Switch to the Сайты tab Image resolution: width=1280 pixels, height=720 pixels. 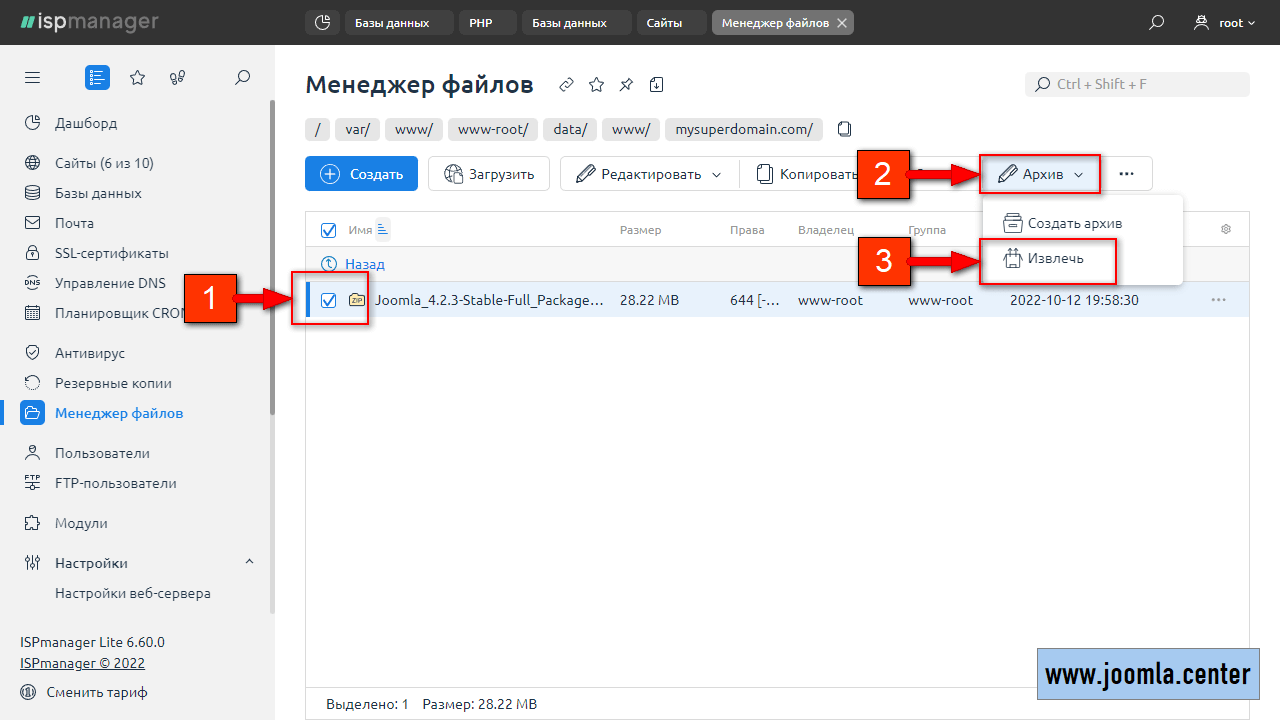tap(664, 23)
